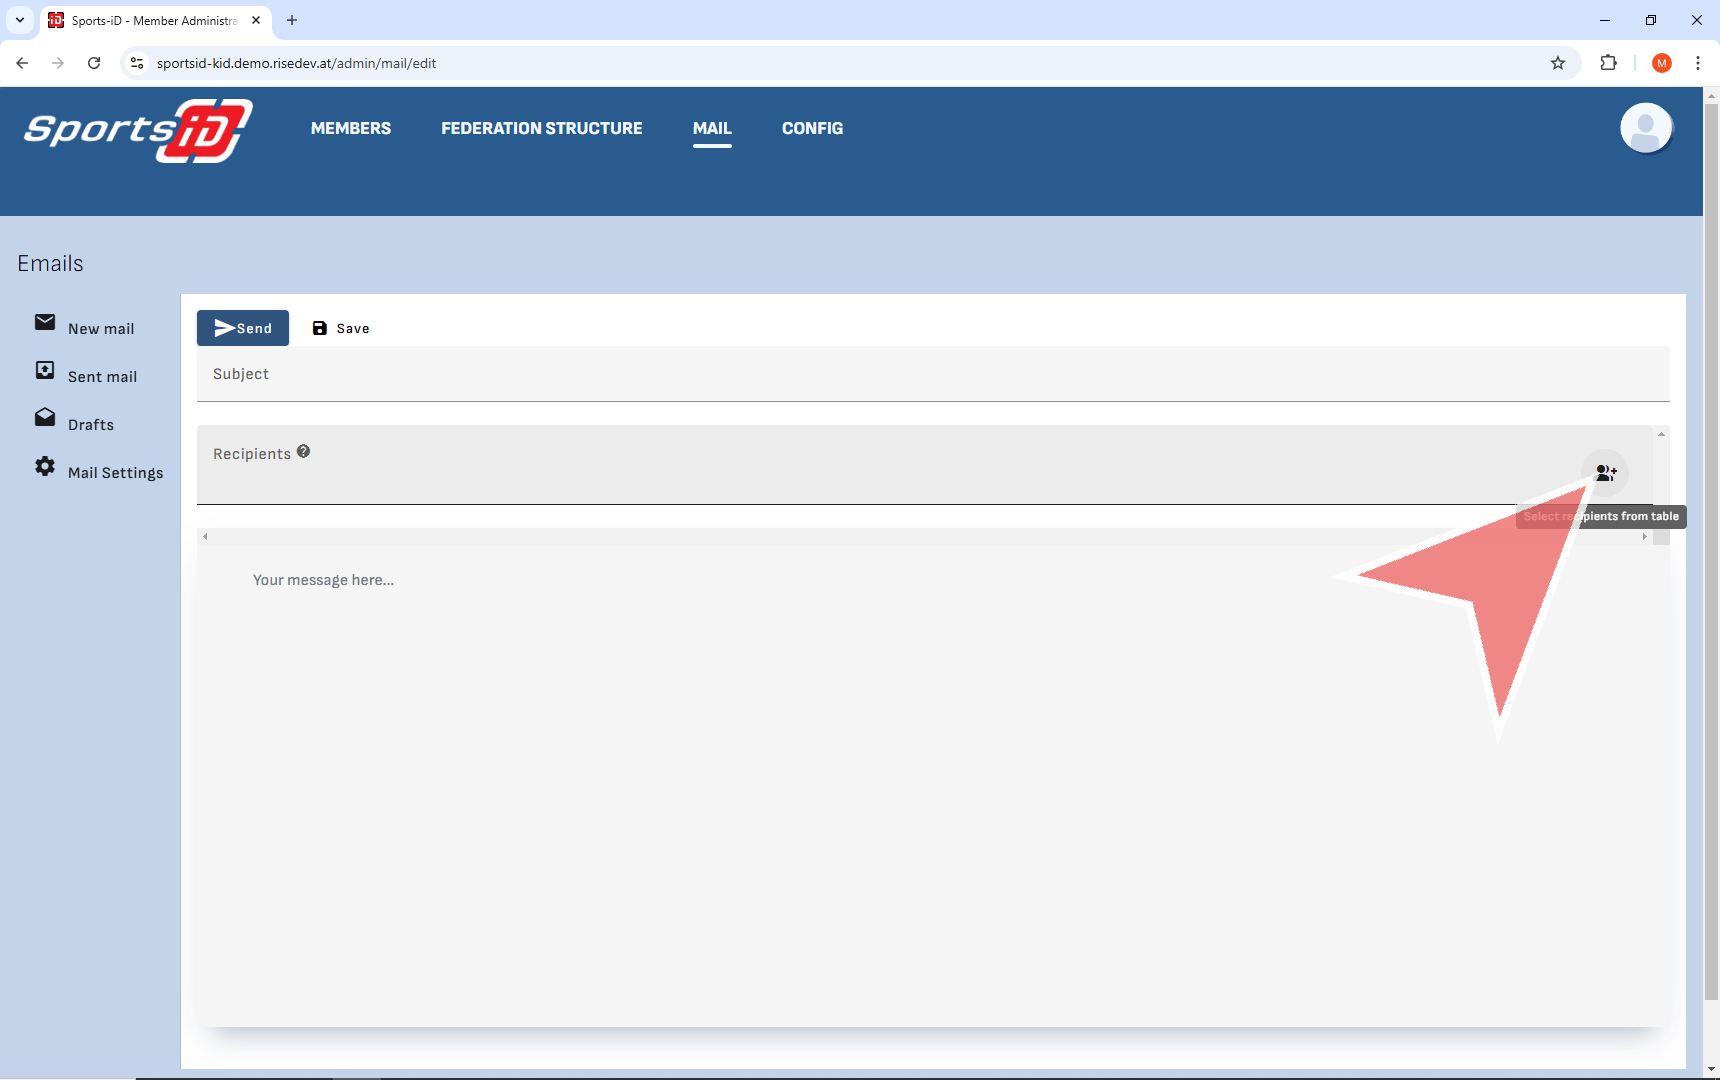Open the Members menu
Viewport: 1720px width, 1080px height.
(x=351, y=128)
